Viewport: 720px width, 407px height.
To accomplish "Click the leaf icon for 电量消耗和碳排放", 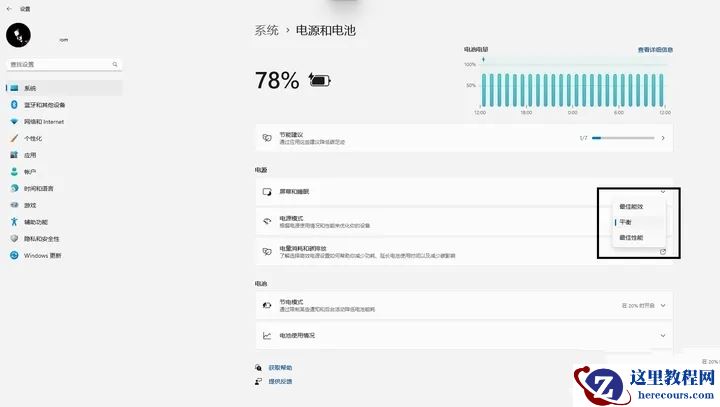I will click(267, 251).
